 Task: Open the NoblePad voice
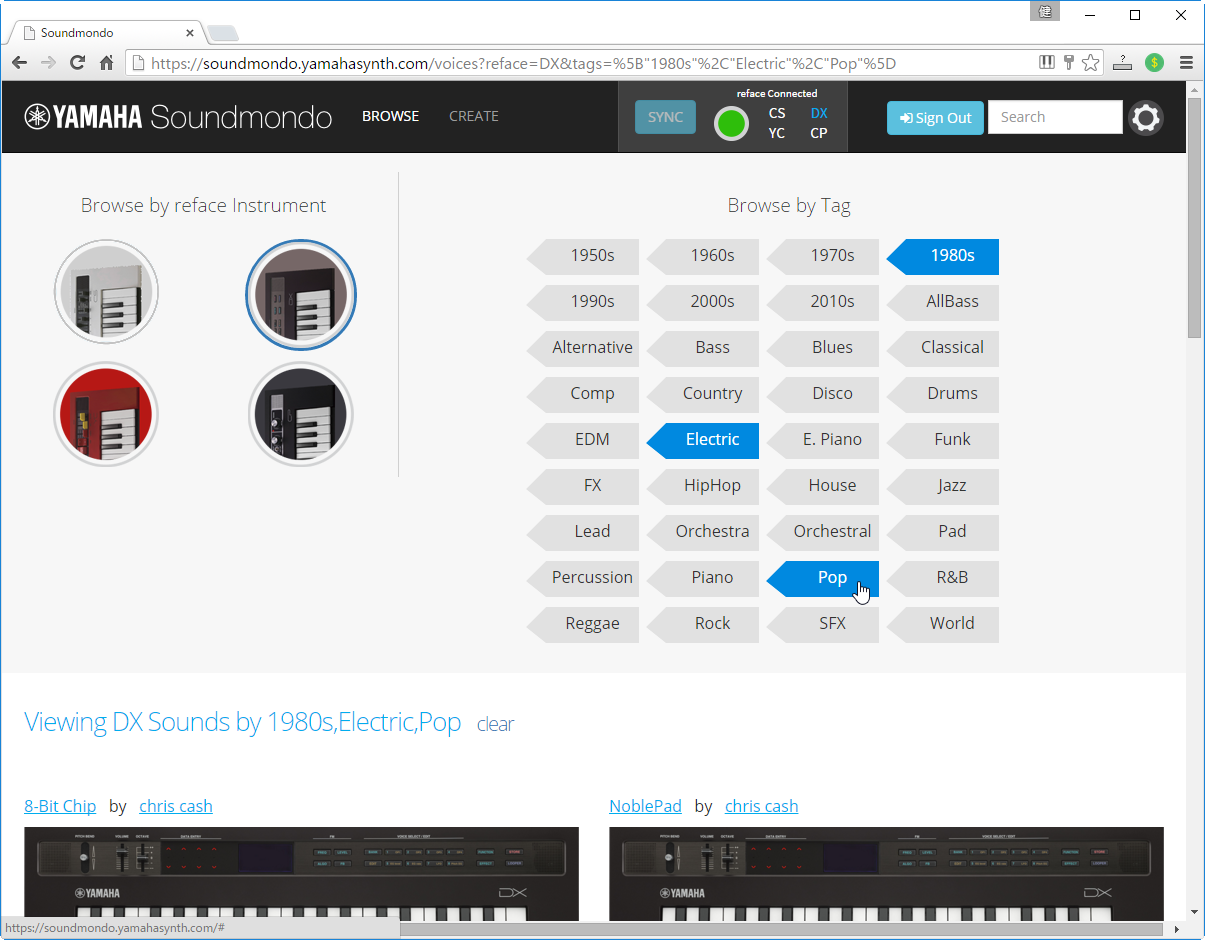(645, 806)
